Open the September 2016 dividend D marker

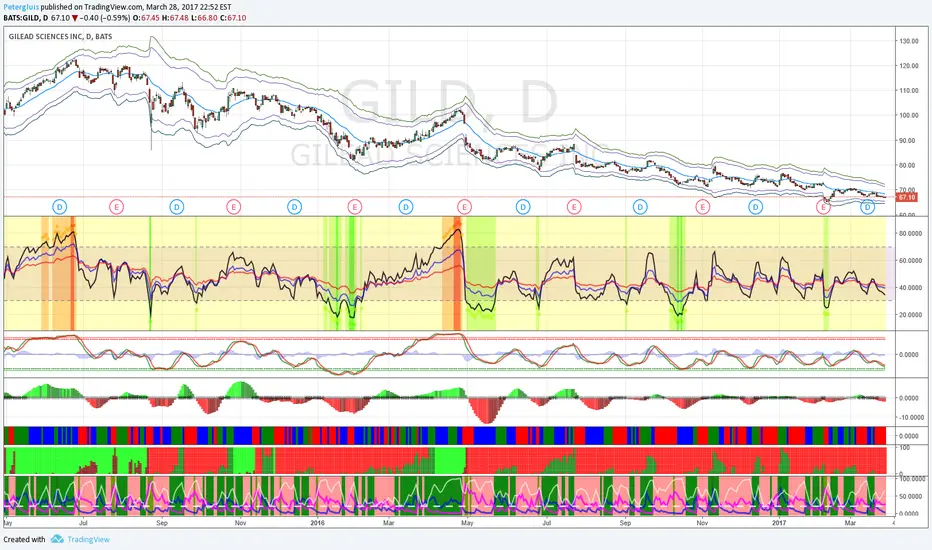point(640,207)
